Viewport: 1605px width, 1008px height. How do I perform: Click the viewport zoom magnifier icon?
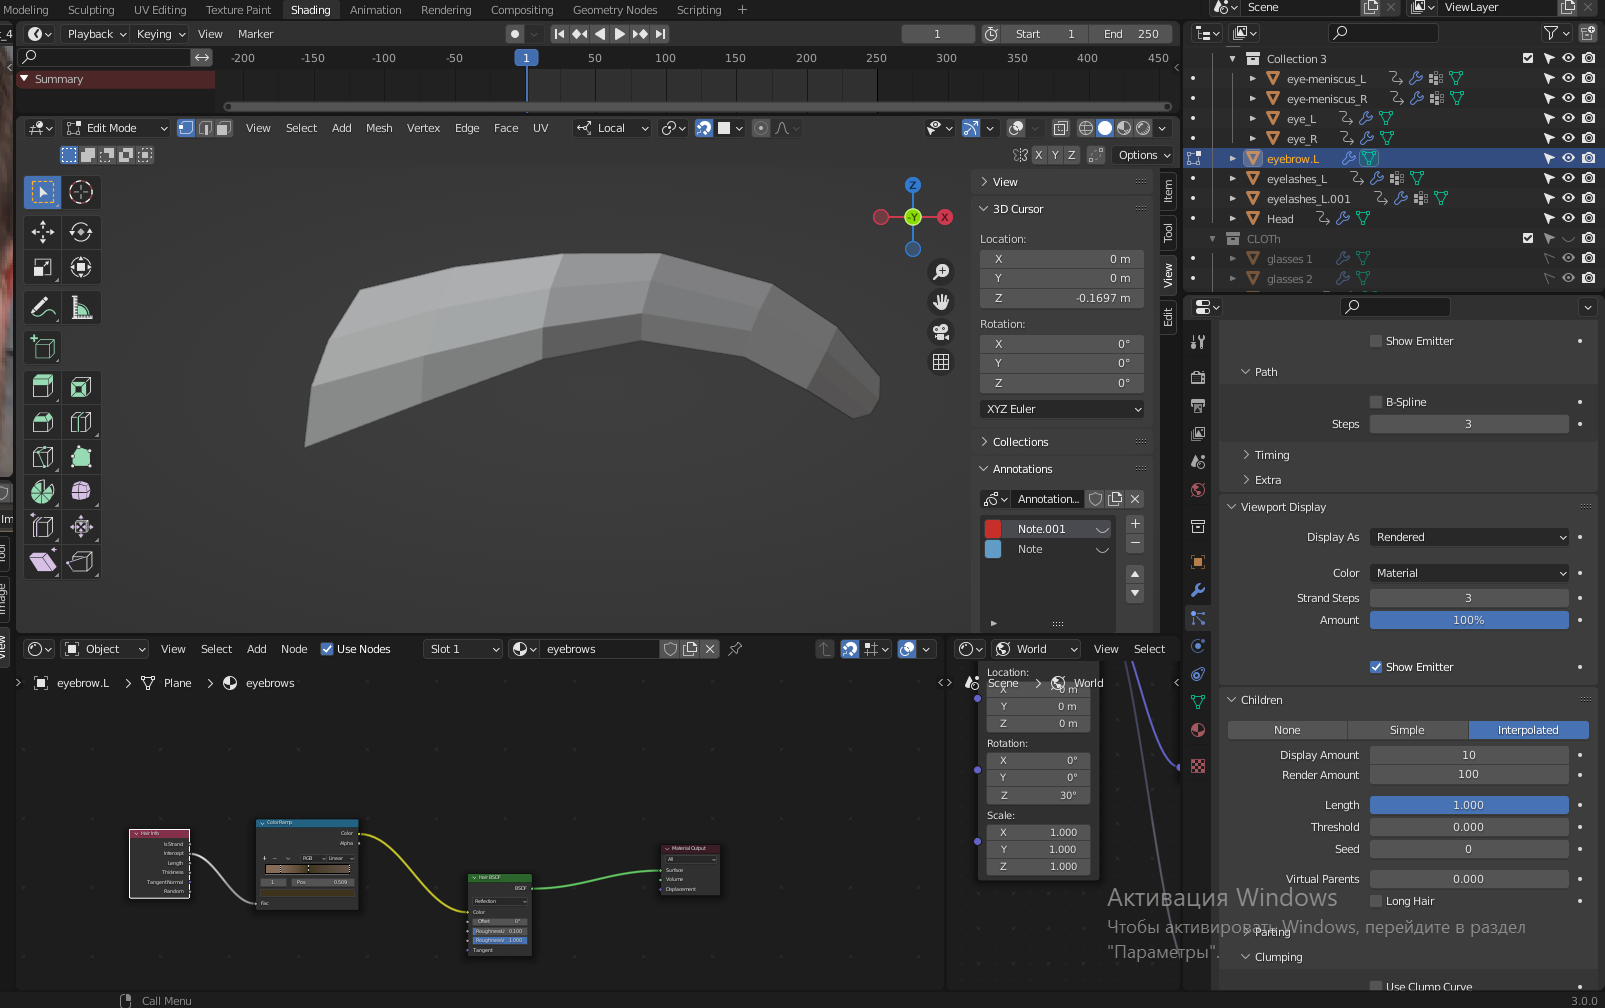click(x=941, y=272)
